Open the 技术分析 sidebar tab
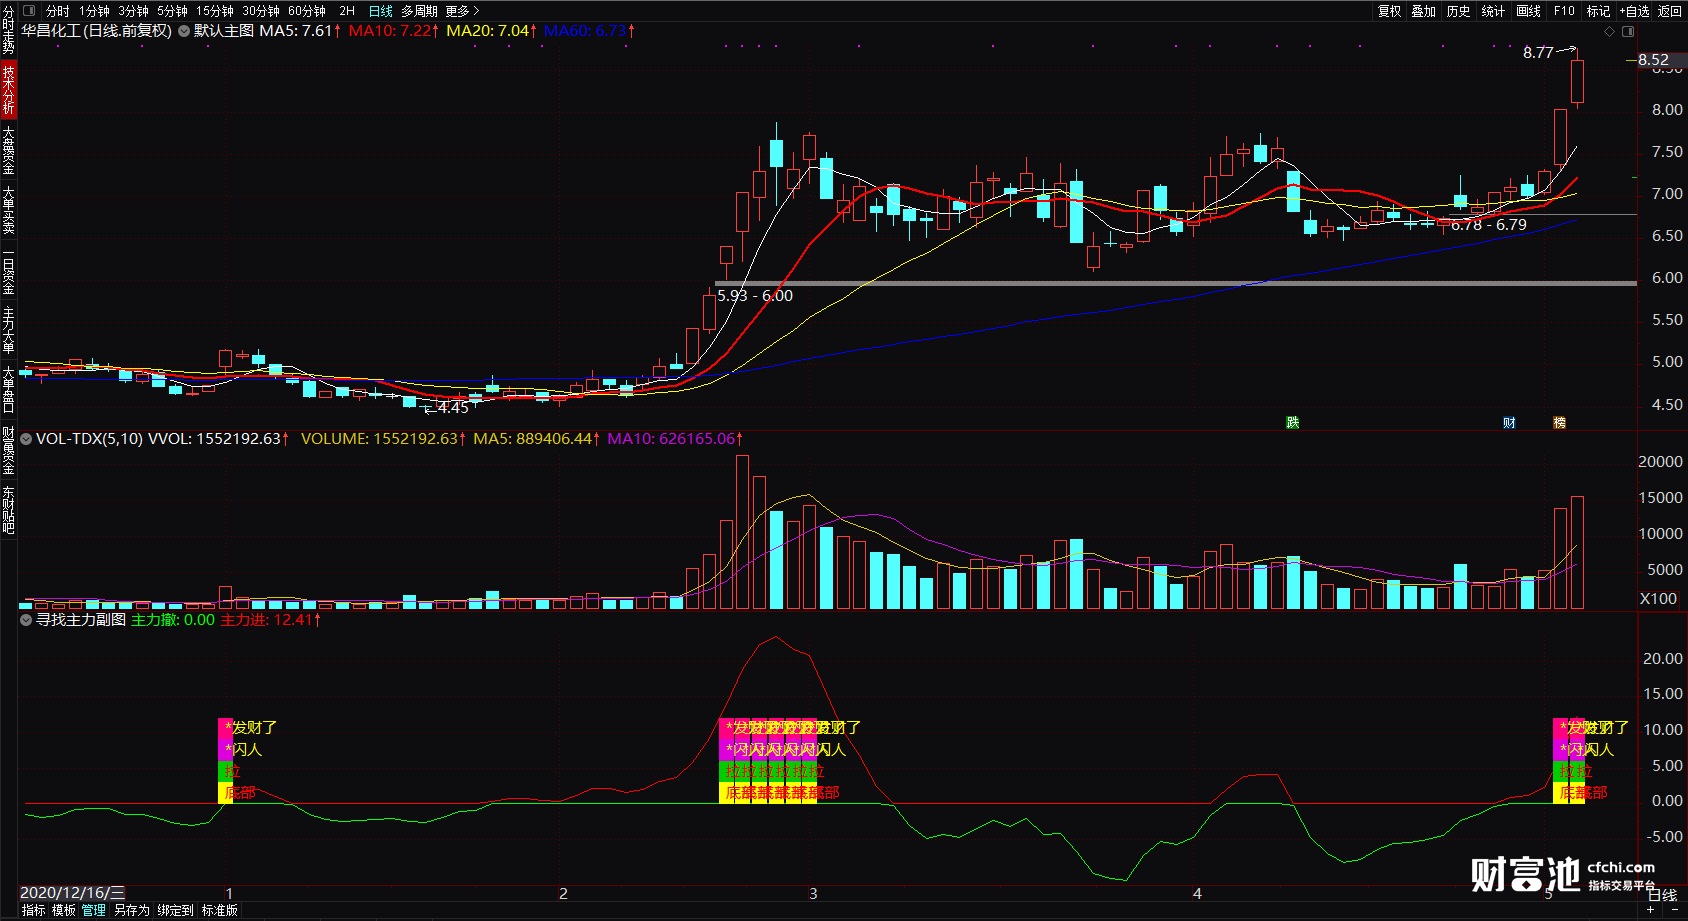Screen dimensions: 1688x921 [8, 90]
